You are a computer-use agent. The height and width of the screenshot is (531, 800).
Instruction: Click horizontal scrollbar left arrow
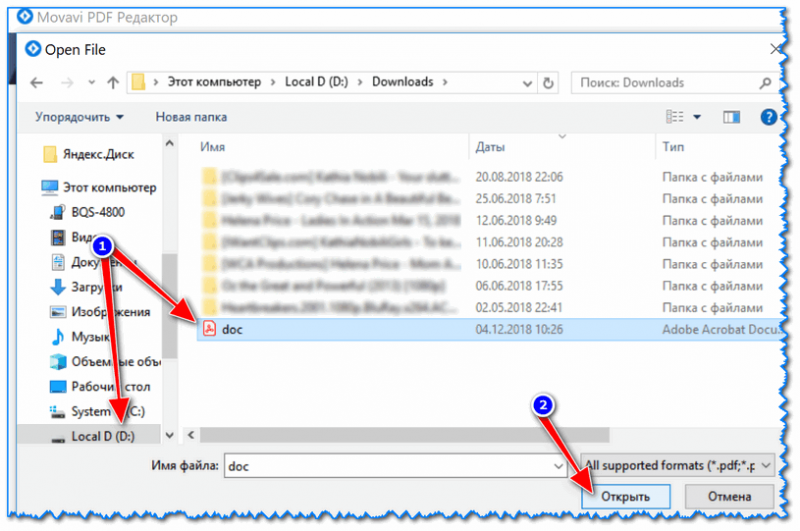(191, 435)
